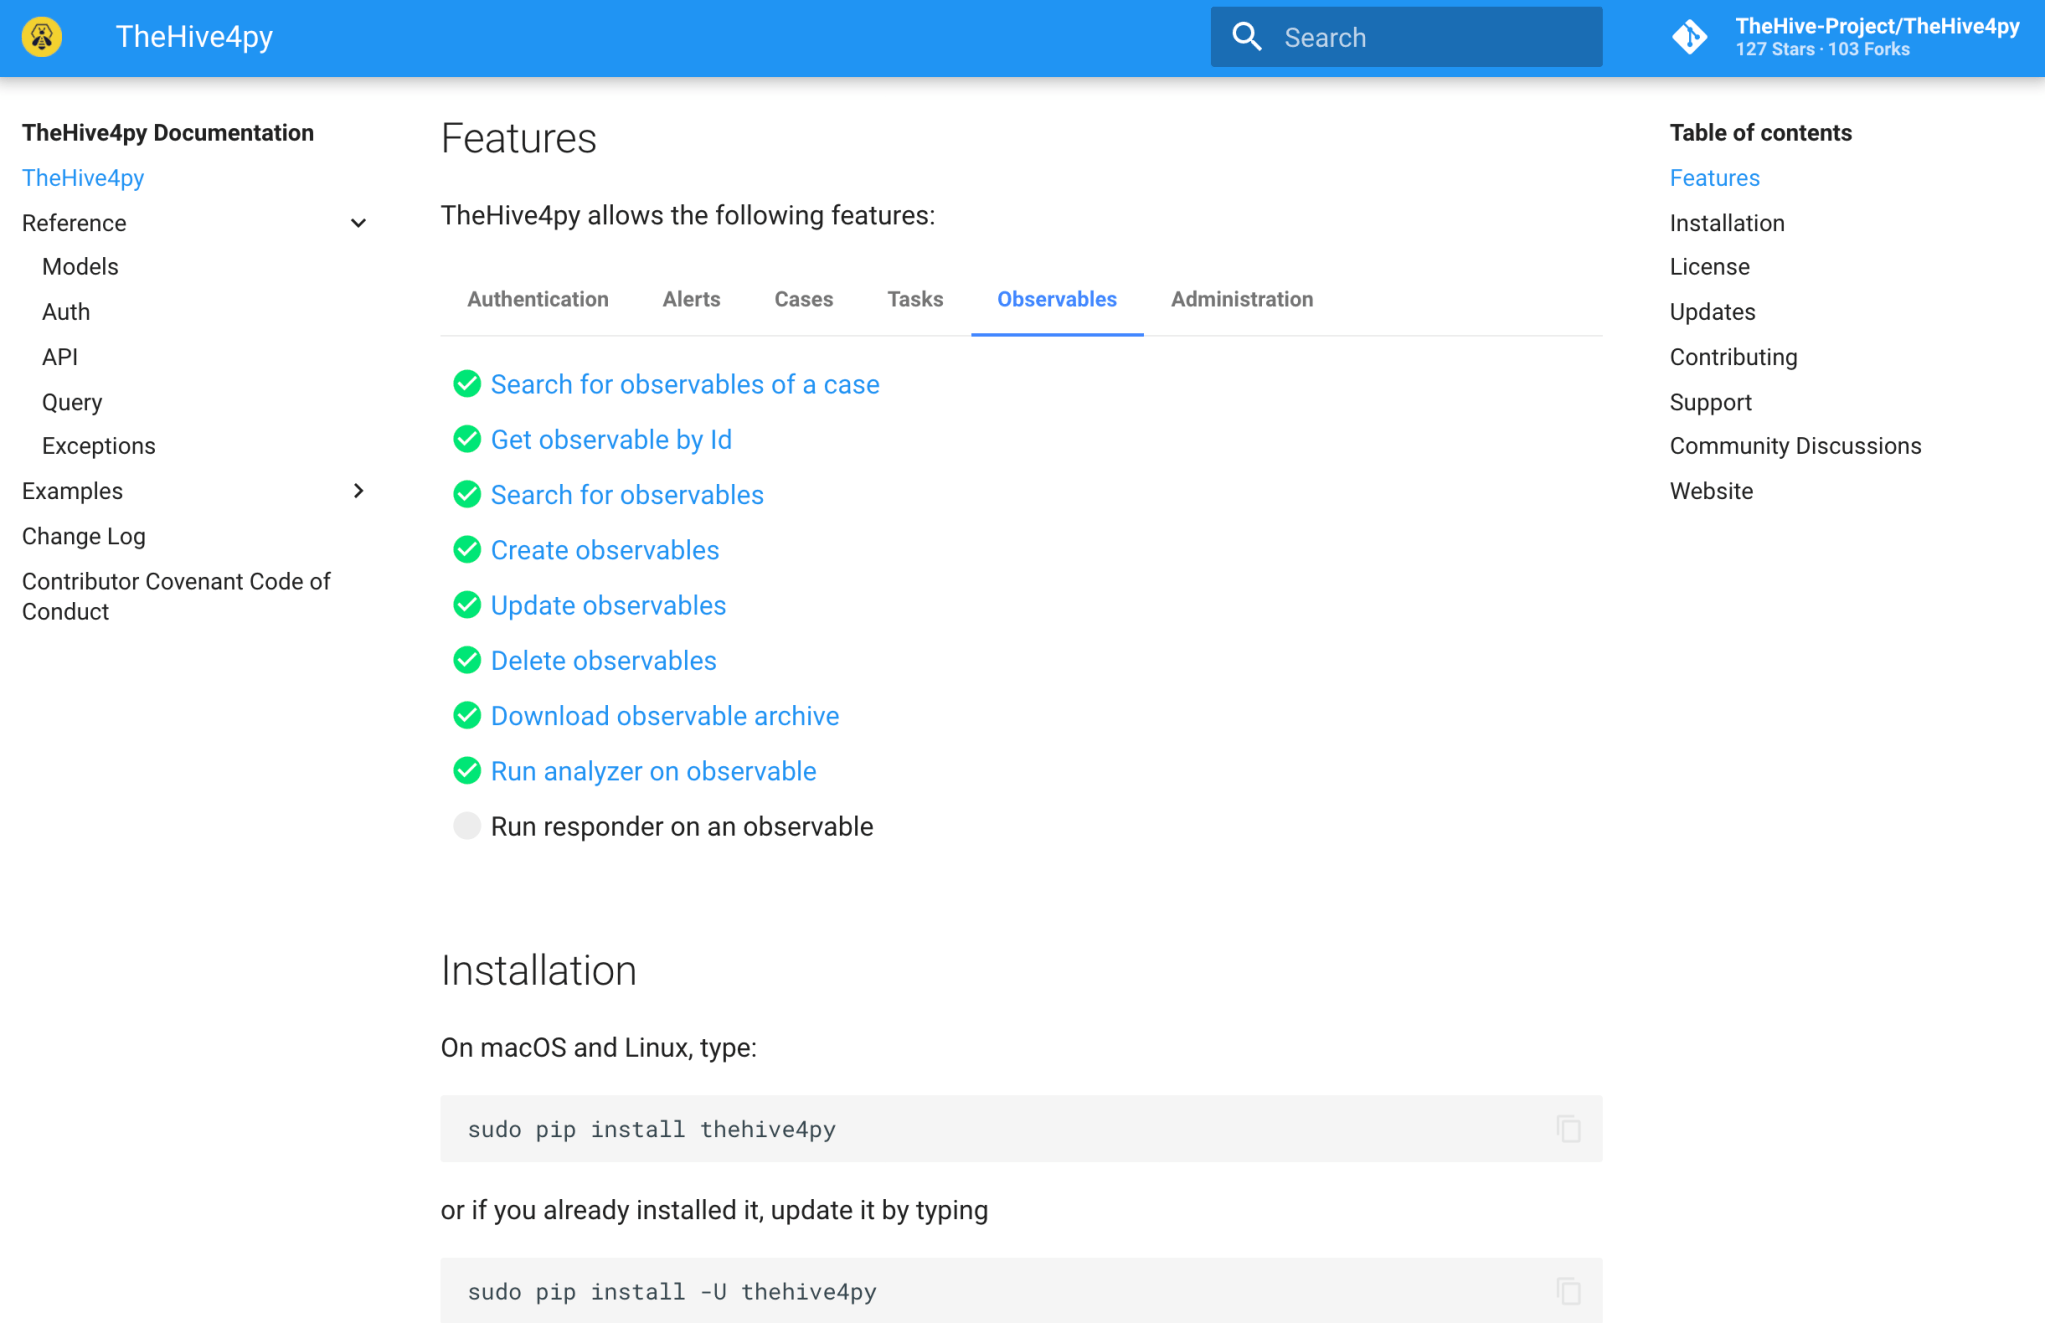This screenshot has height=1323, width=2045.
Task: Copy the 'sudo pip install thehive4py' code
Action: point(1567,1128)
